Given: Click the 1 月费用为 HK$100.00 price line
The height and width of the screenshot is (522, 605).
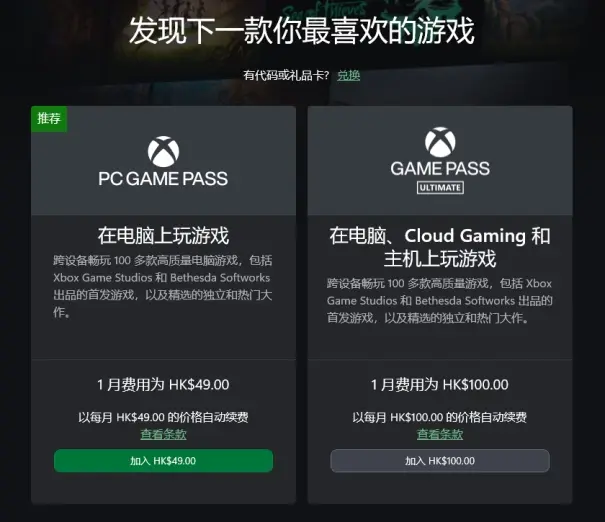Looking at the screenshot, I should click(x=440, y=385).
